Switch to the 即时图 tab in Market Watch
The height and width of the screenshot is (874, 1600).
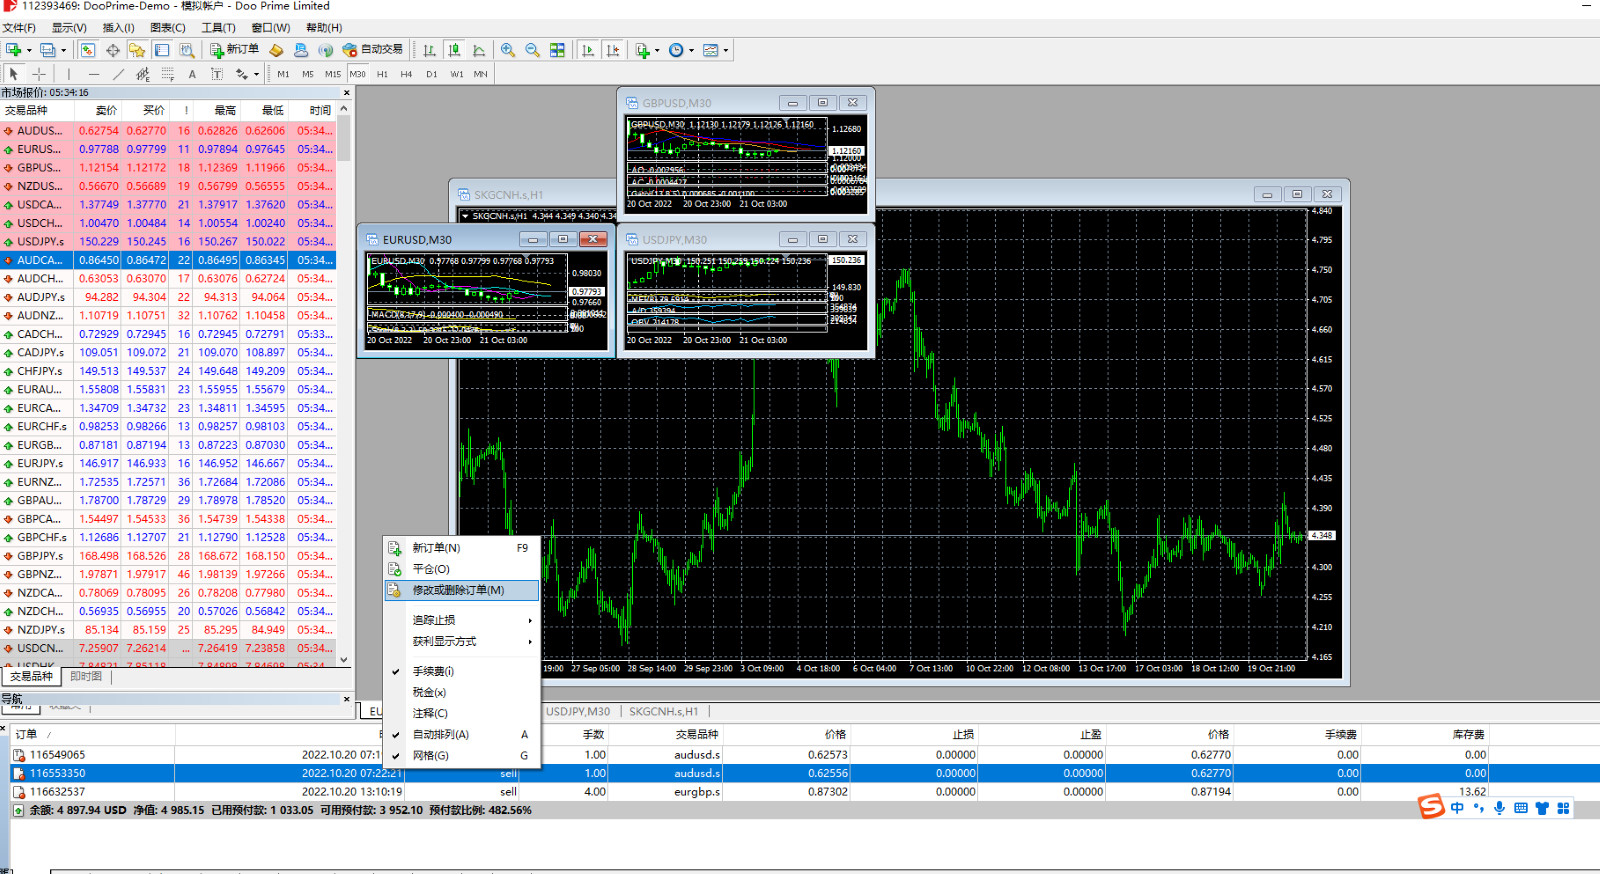pos(86,677)
